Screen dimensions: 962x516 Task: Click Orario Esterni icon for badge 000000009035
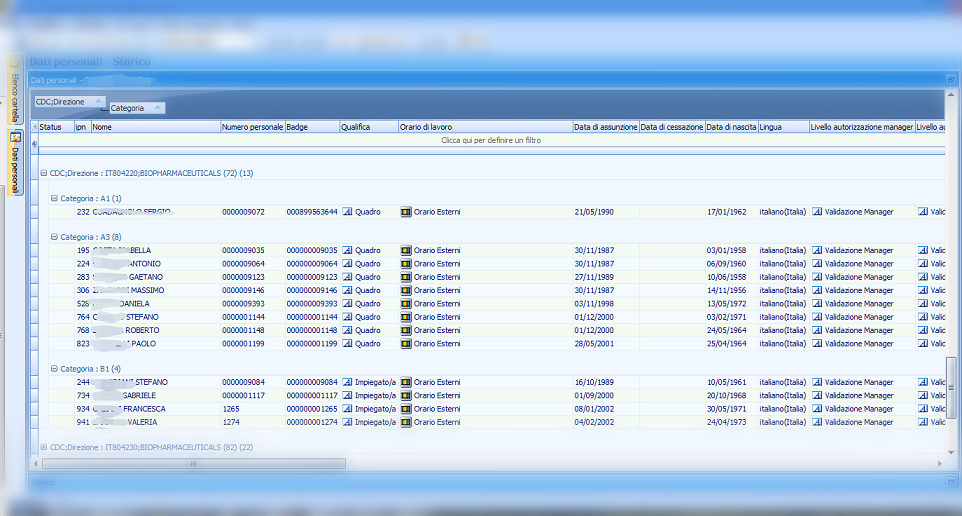[x=406, y=251]
